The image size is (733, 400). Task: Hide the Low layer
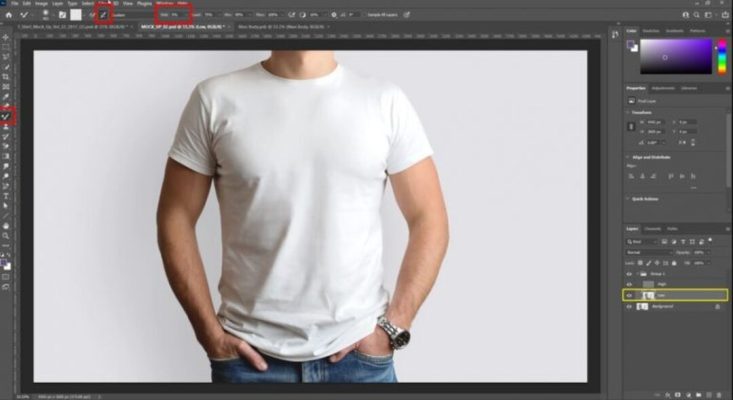(629, 295)
